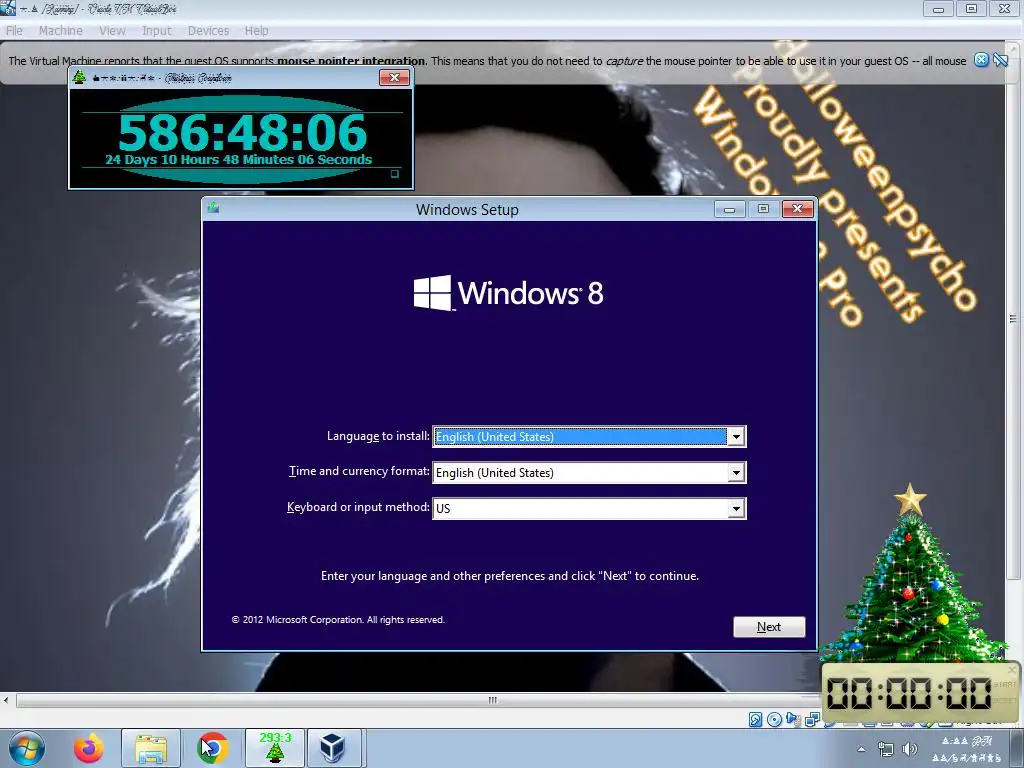Screen dimensions: 1024x768
Task: Maximize the Windows Setup window
Action: 763,209
